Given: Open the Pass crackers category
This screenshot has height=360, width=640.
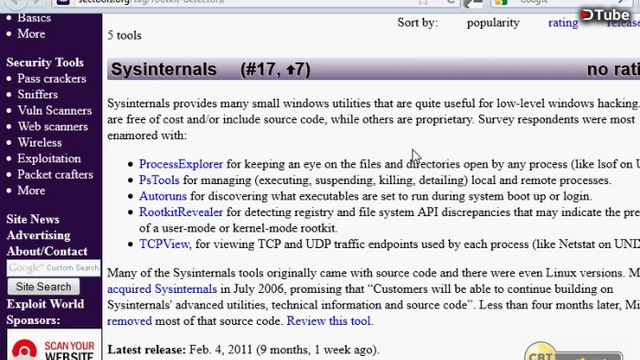Looking at the screenshot, I should pos(51,78).
